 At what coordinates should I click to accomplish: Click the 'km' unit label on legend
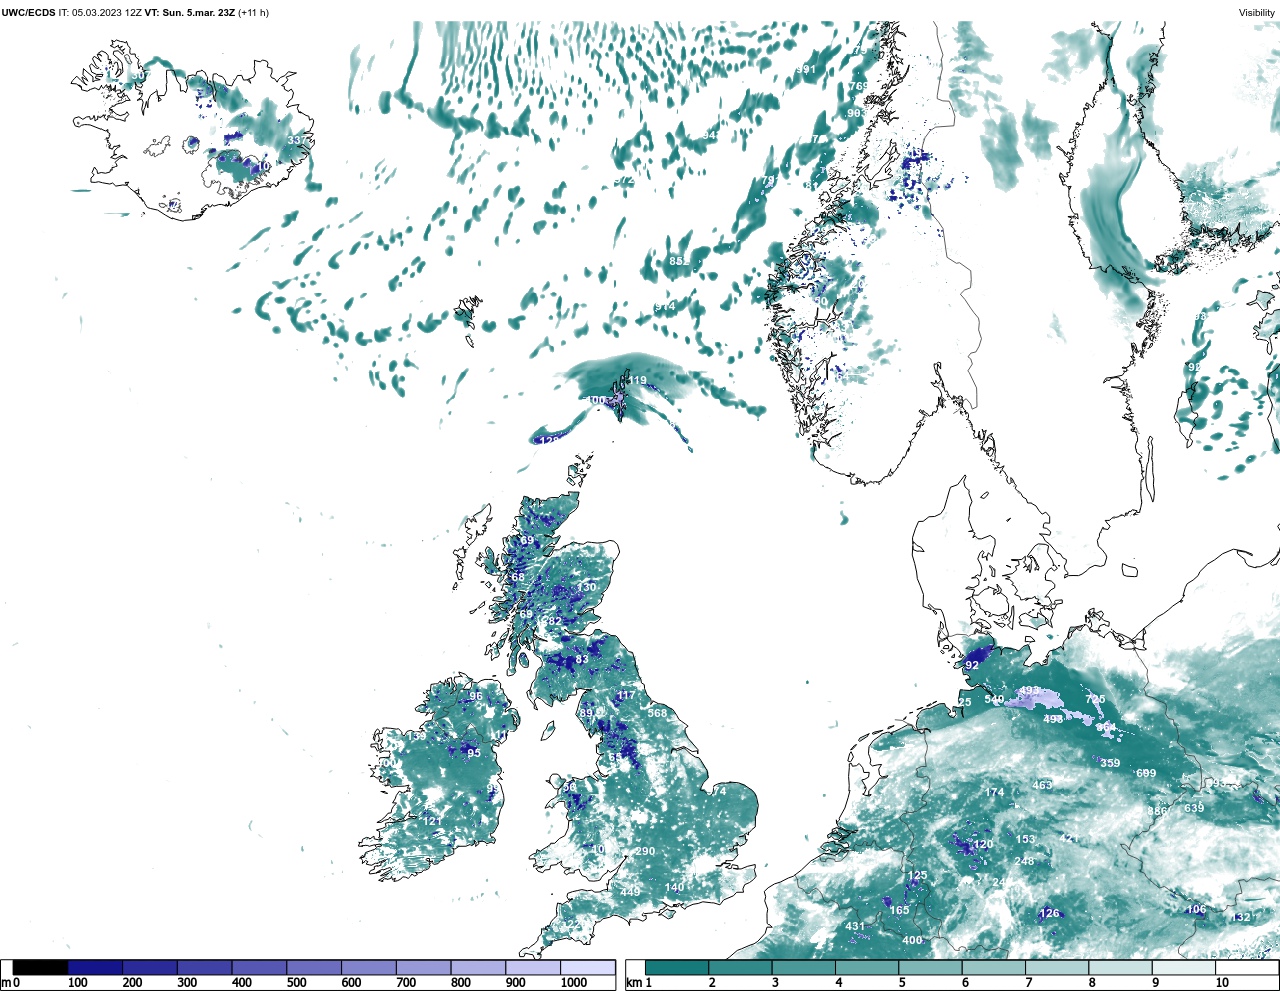(x=633, y=983)
